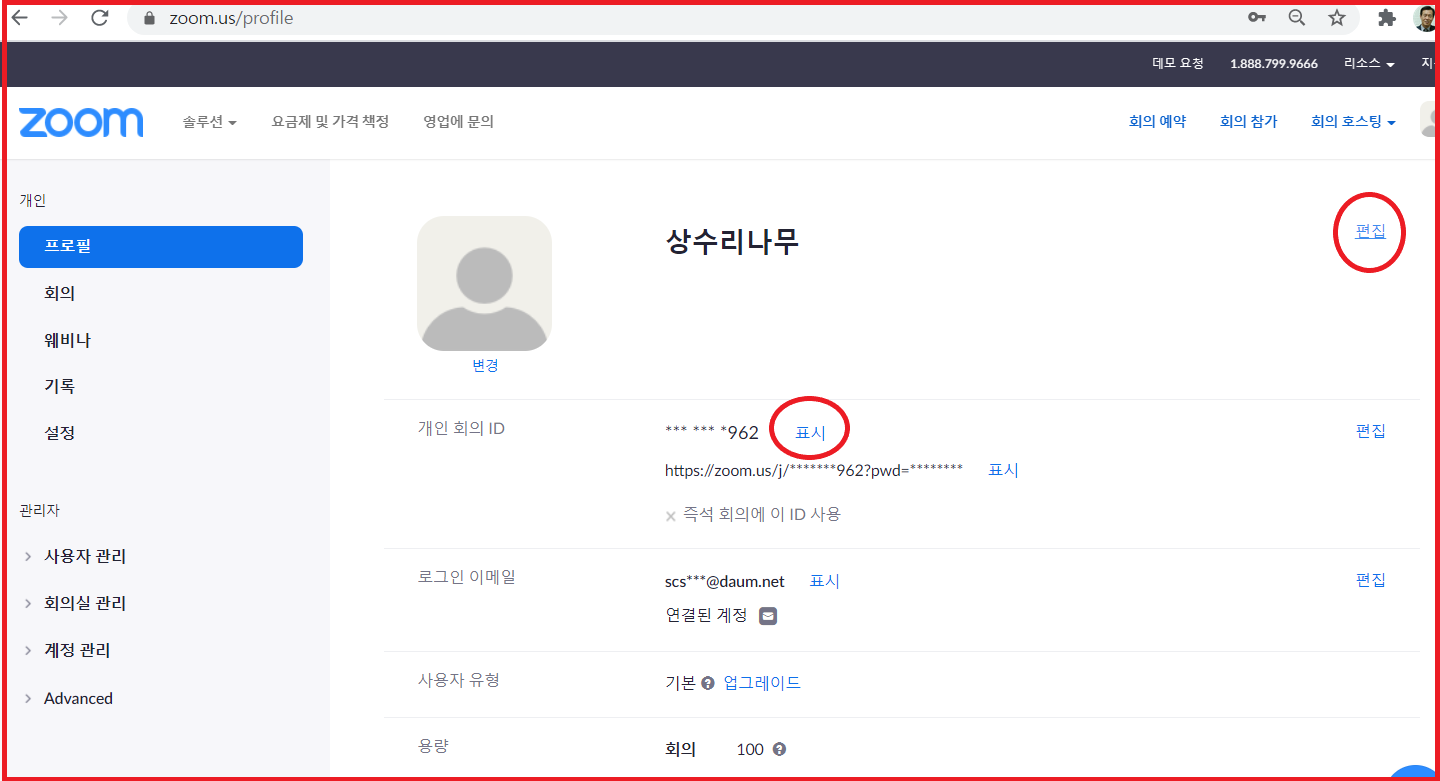Show the personal meeting ID with 표시
The height and width of the screenshot is (781, 1440).
810,433
